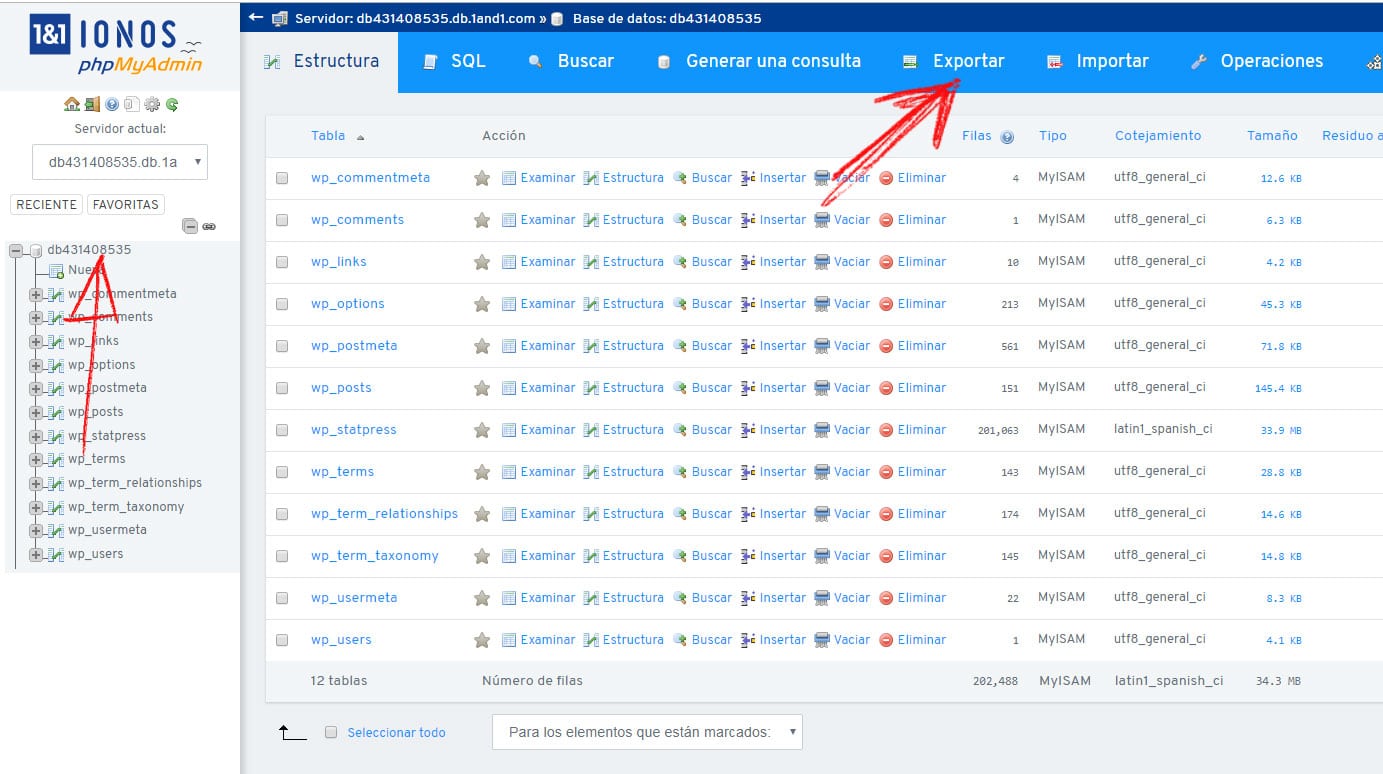Viewport: 1383px width, 774px height.
Task: Click the logout door icon
Action: (x=91, y=104)
